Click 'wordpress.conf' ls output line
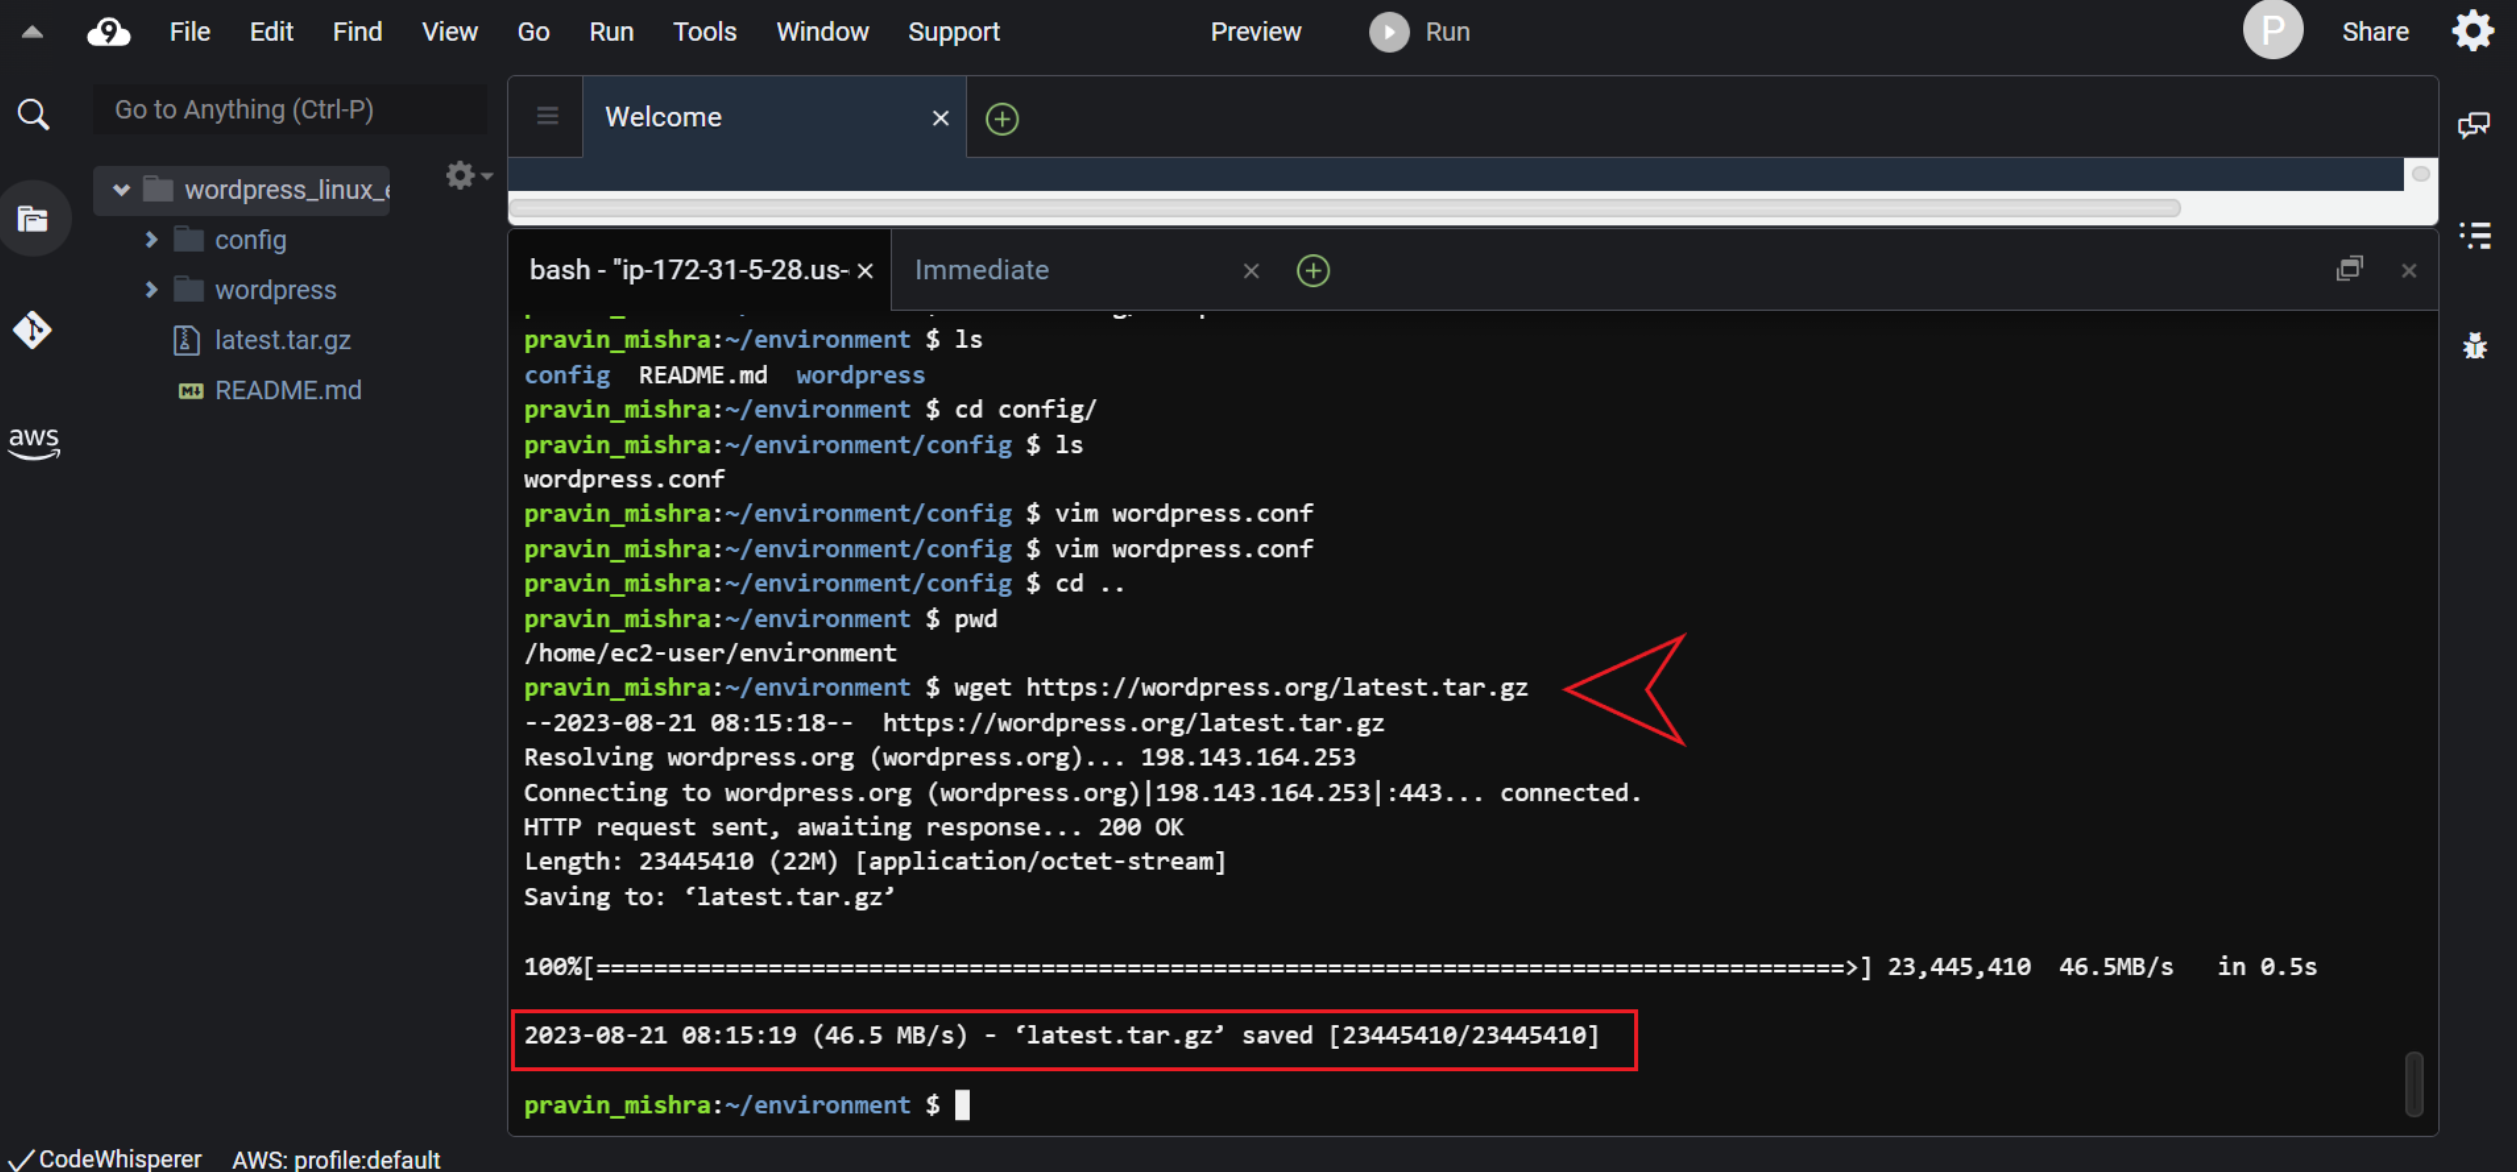The height and width of the screenshot is (1172, 2517). point(624,479)
